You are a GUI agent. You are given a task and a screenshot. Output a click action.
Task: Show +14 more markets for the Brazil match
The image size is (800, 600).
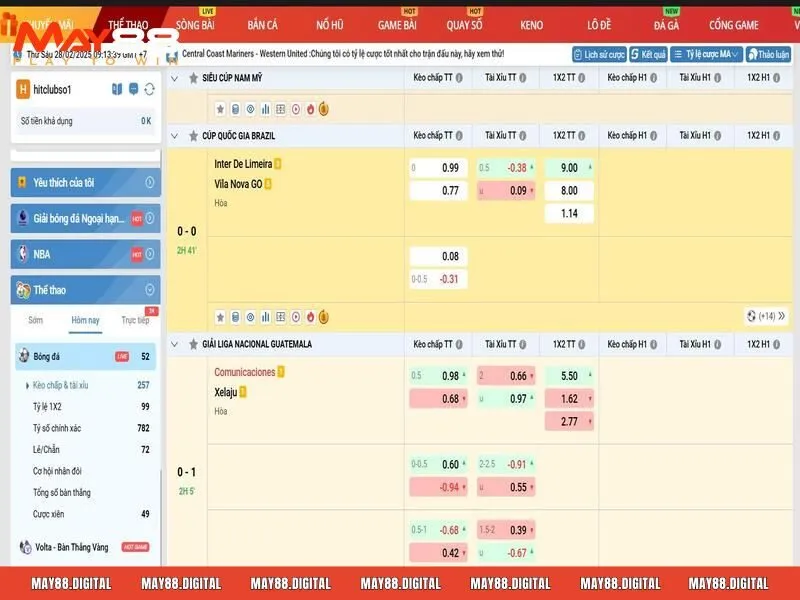click(x=766, y=316)
